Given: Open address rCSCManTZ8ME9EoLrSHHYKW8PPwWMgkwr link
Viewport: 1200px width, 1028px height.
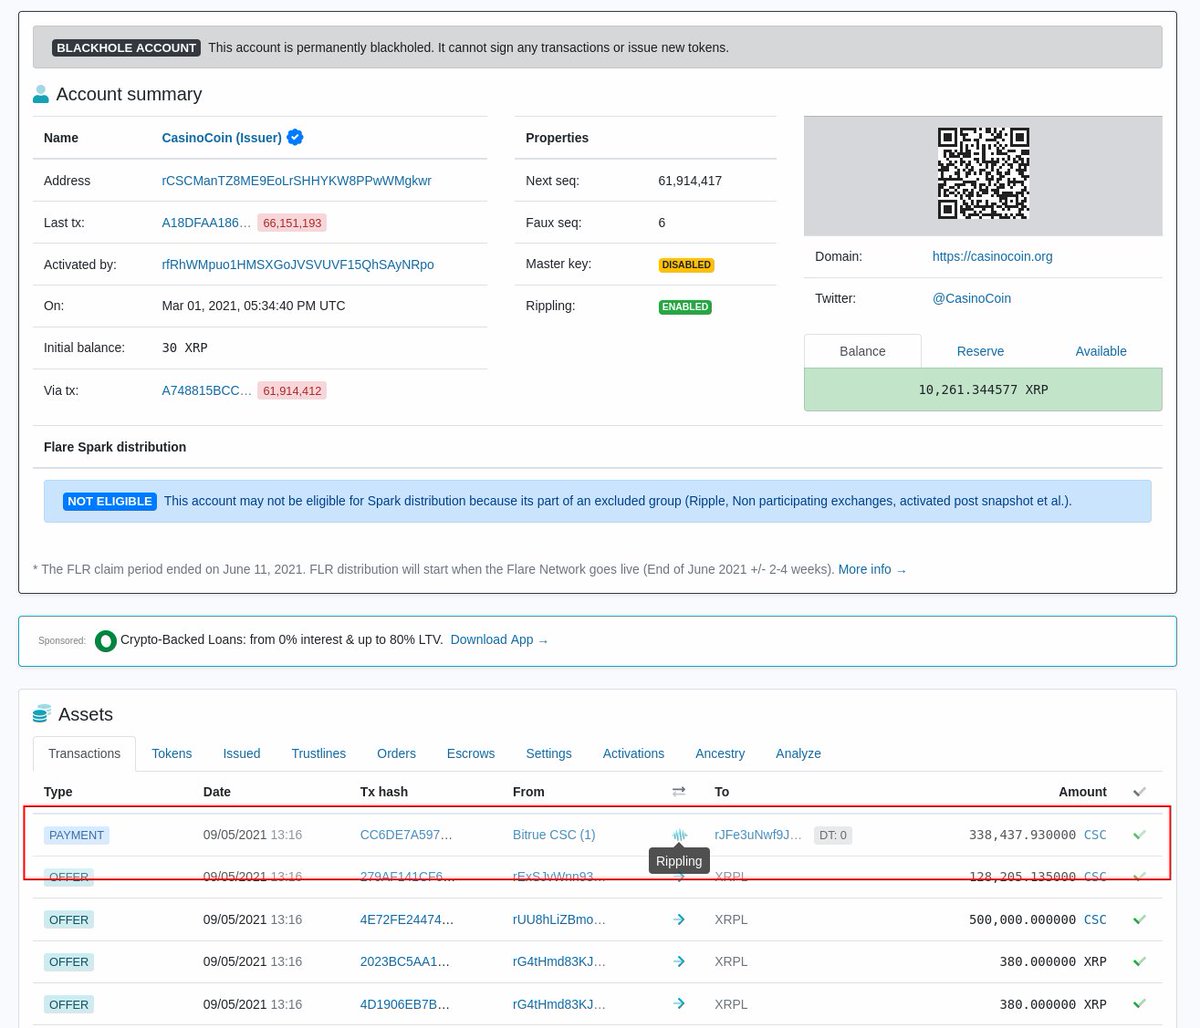Looking at the screenshot, I should [x=297, y=181].
